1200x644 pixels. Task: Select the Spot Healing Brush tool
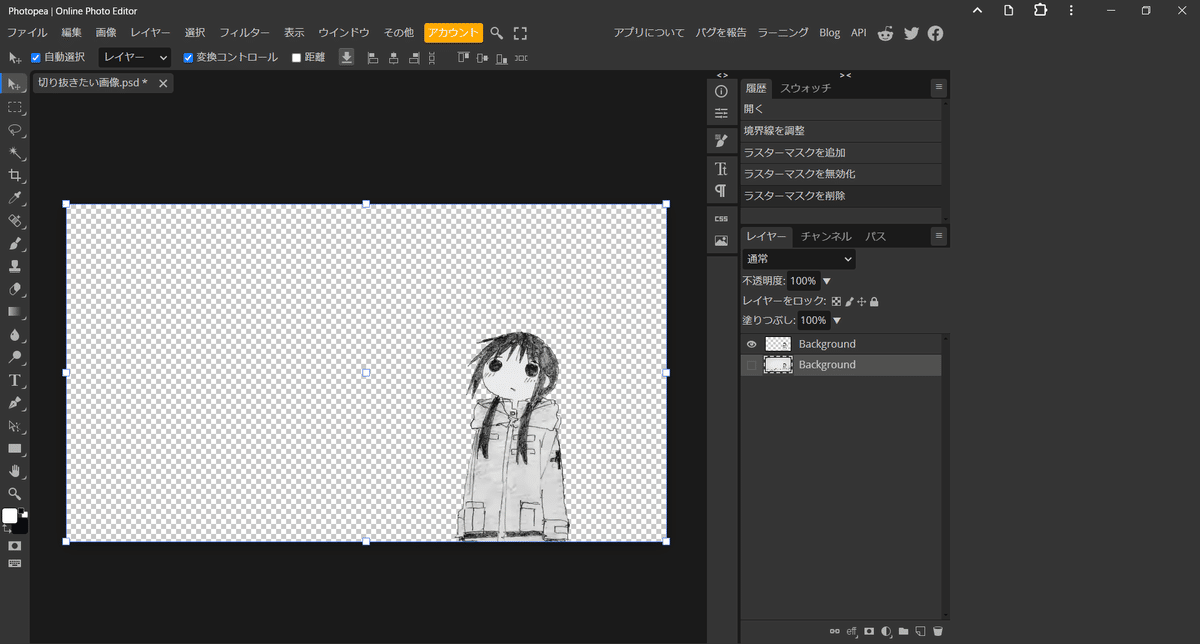(x=14, y=221)
